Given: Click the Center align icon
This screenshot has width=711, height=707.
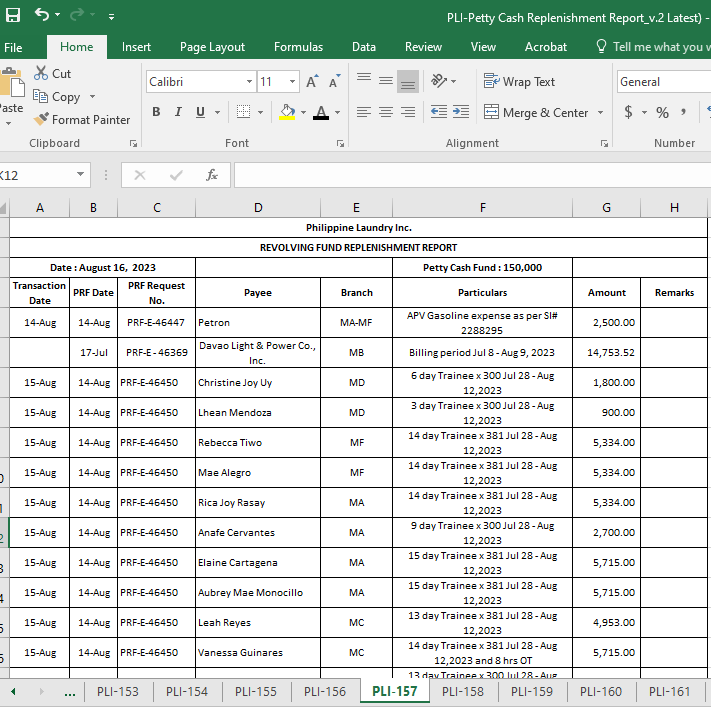Looking at the screenshot, I should [x=385, y=112].
